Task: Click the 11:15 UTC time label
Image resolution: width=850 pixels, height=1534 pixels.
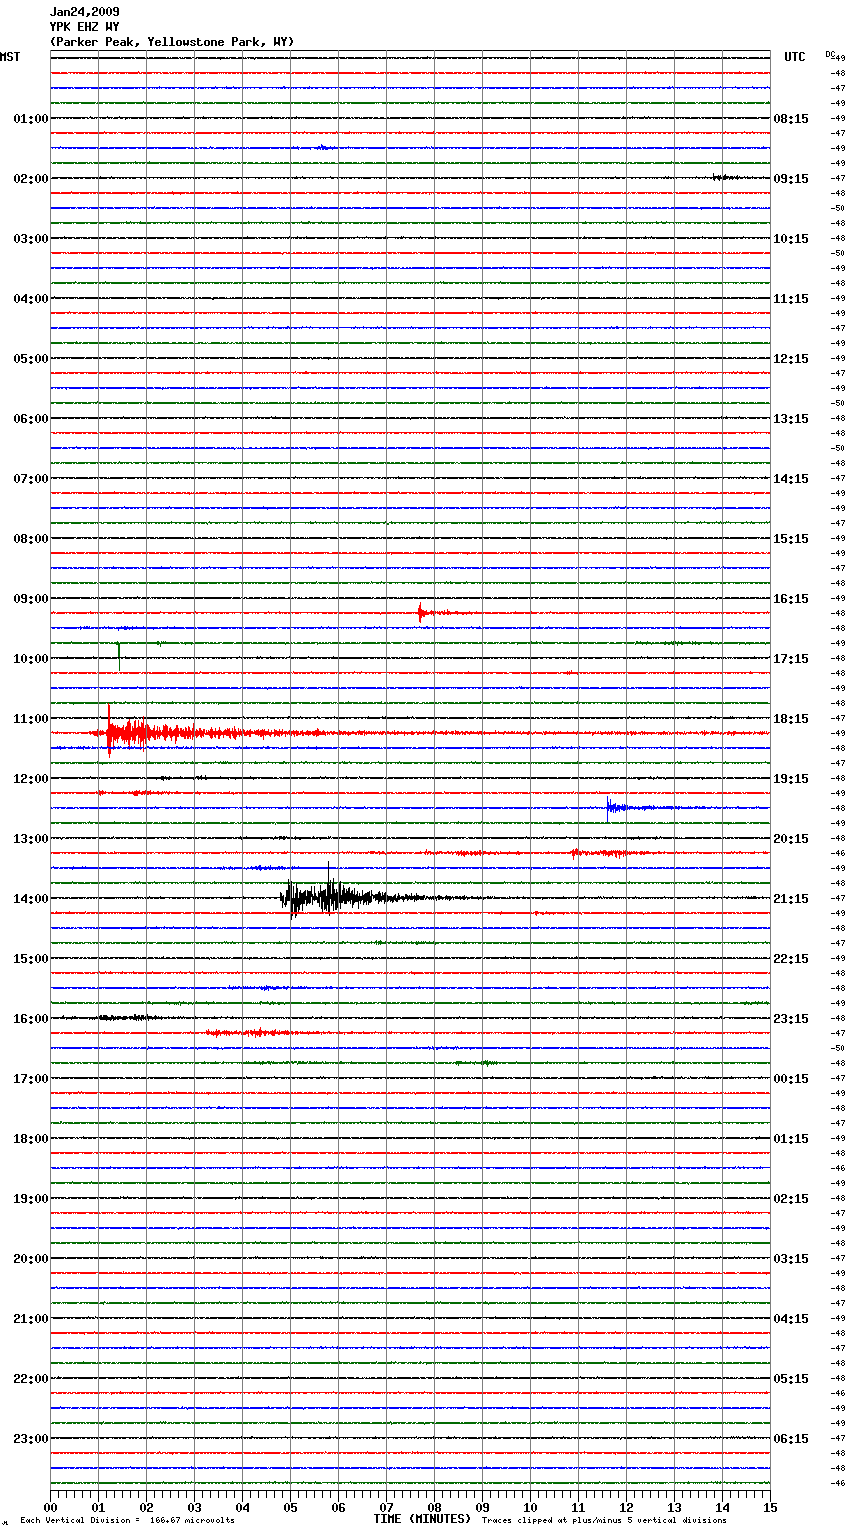Action: (x=791, y=299)
